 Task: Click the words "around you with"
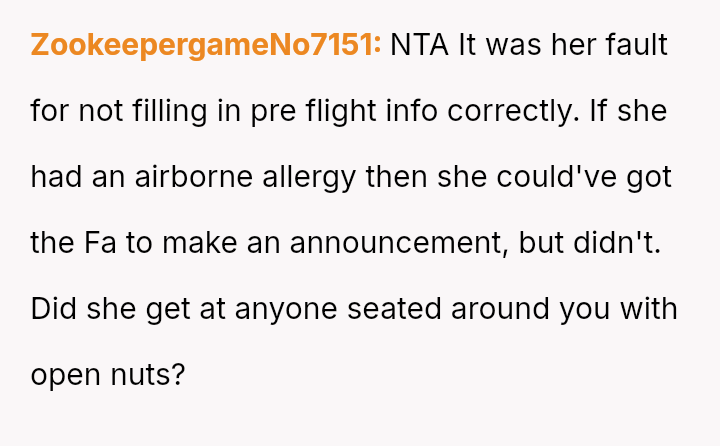coord(564,309)
